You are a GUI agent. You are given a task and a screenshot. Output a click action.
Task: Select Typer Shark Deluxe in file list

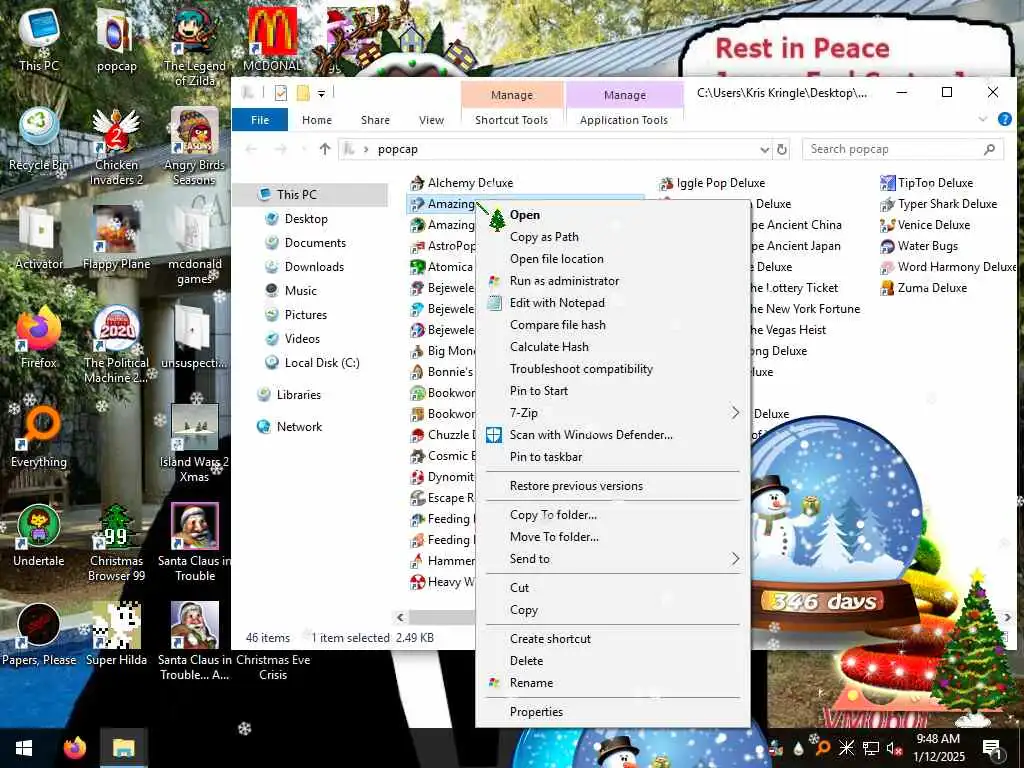pyautogui.click(x=939, y=204)
